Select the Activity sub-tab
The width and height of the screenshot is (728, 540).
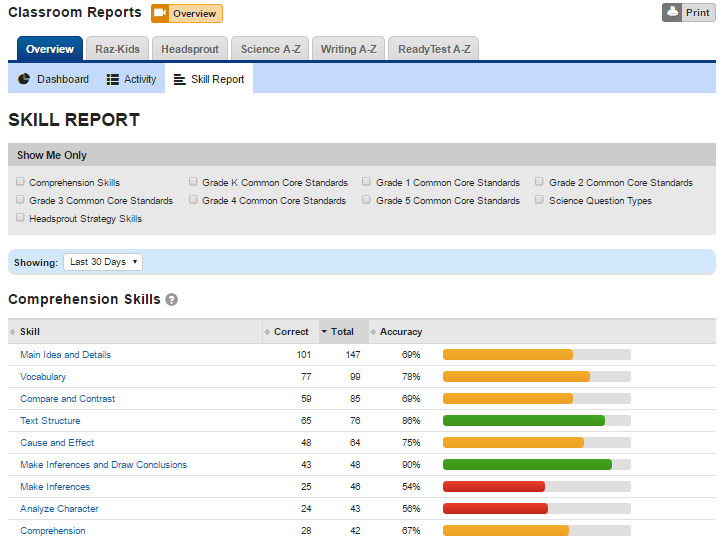(131, 79)
